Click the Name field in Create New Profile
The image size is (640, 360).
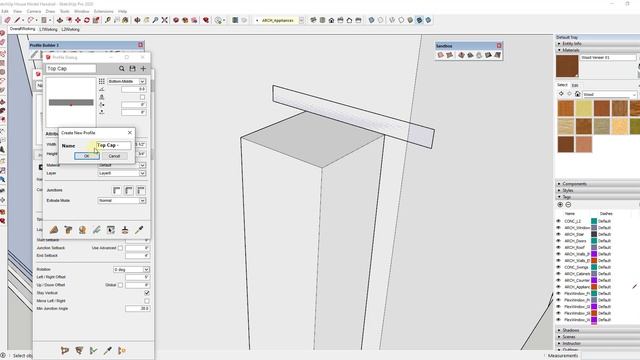113,145
